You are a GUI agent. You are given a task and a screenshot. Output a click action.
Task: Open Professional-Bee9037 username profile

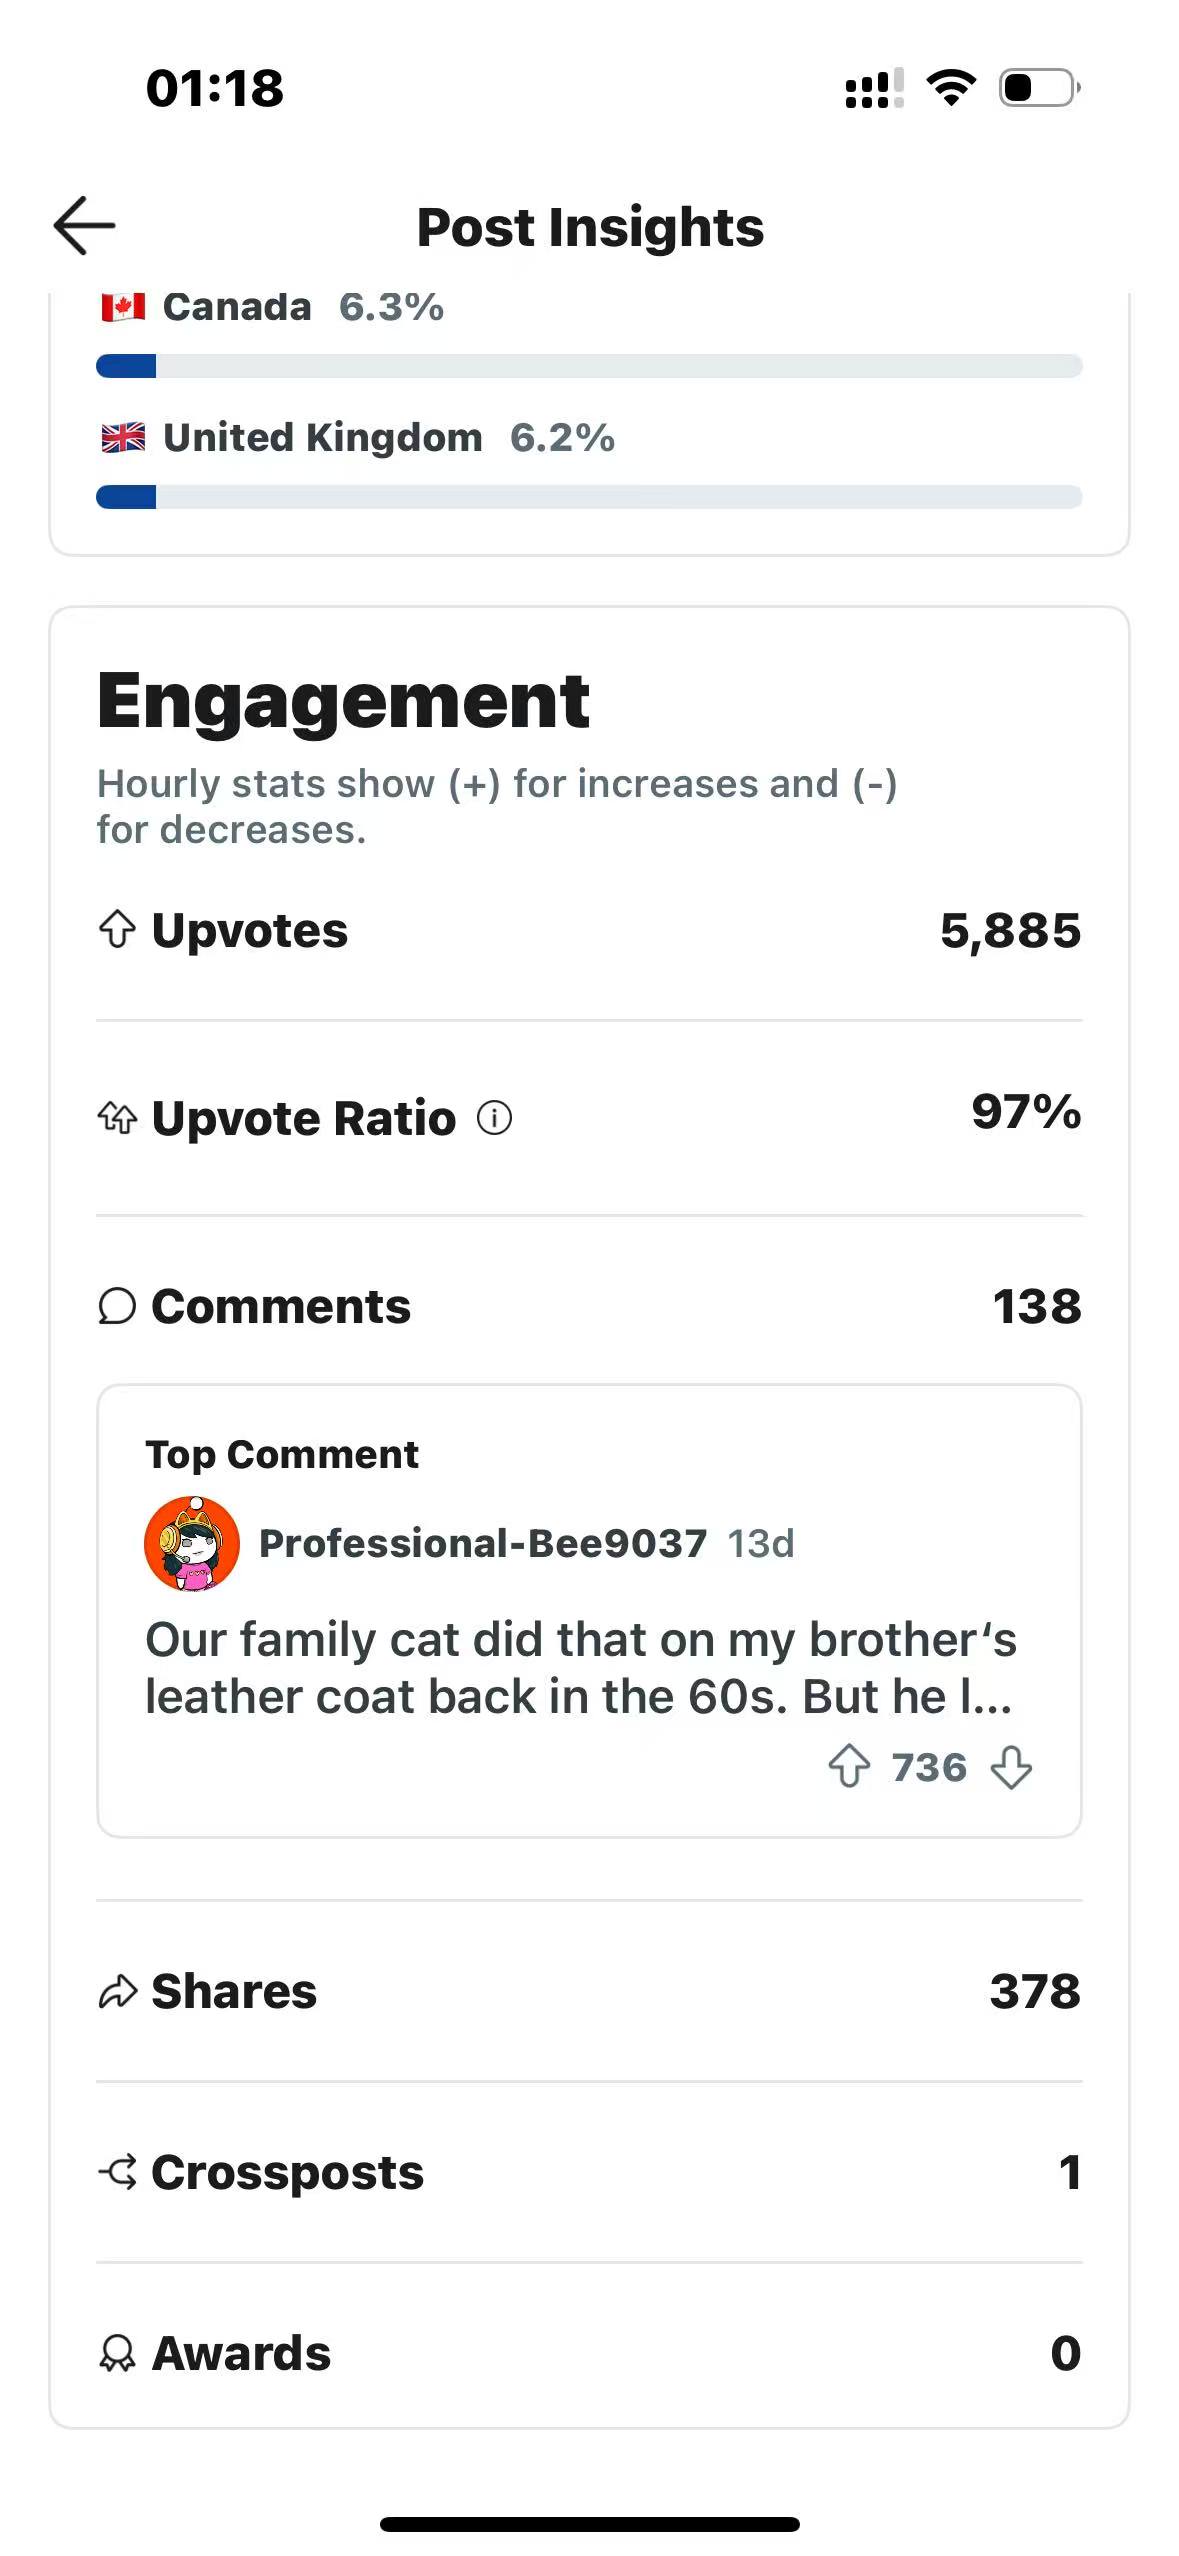tap(483, 1543)
